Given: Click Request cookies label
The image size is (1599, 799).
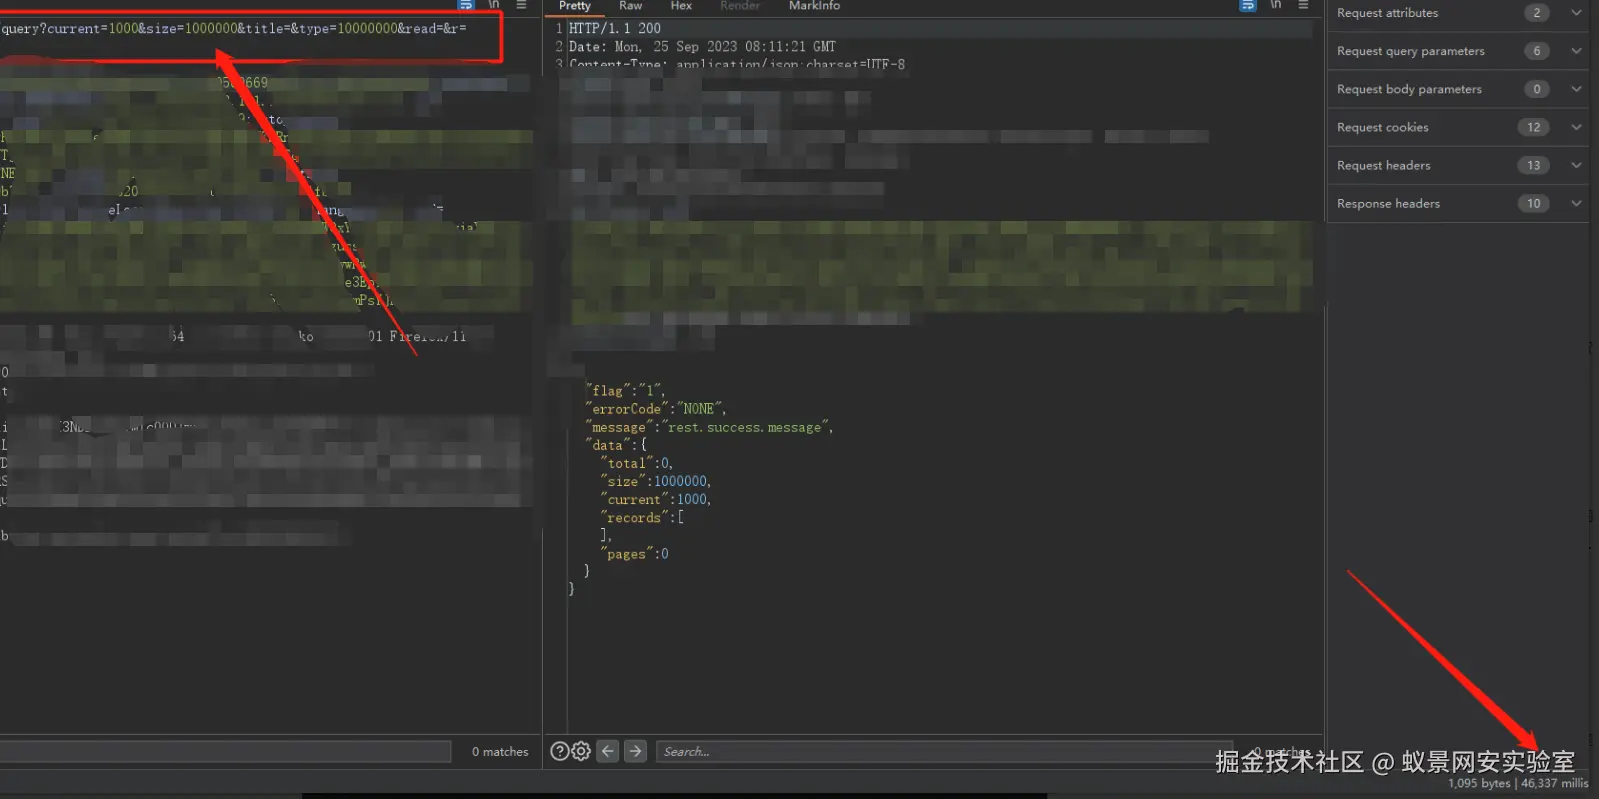Looking at the screenshot, I should [1382, 127].
